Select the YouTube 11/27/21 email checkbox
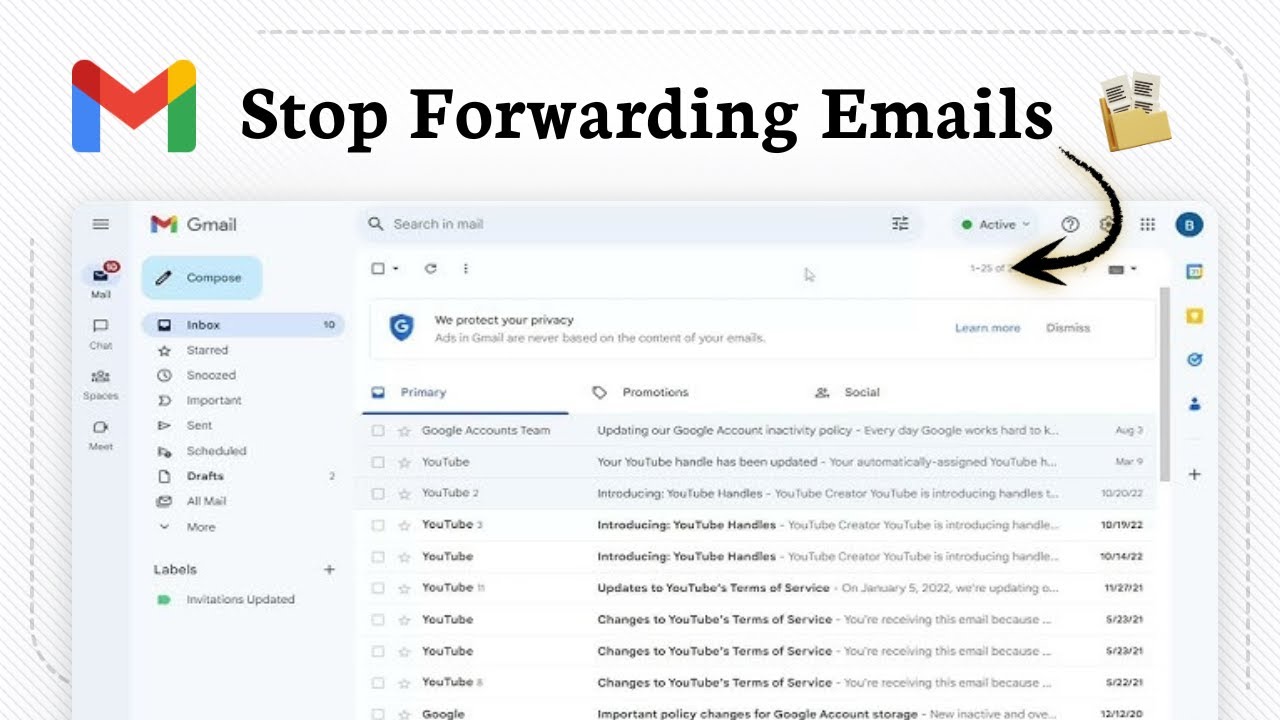 coord(378,588)
